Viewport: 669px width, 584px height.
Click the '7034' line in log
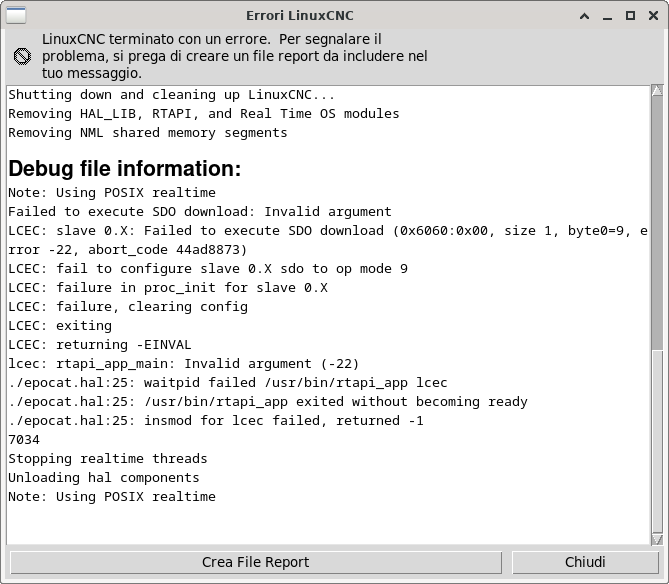(x=24, y=440)
